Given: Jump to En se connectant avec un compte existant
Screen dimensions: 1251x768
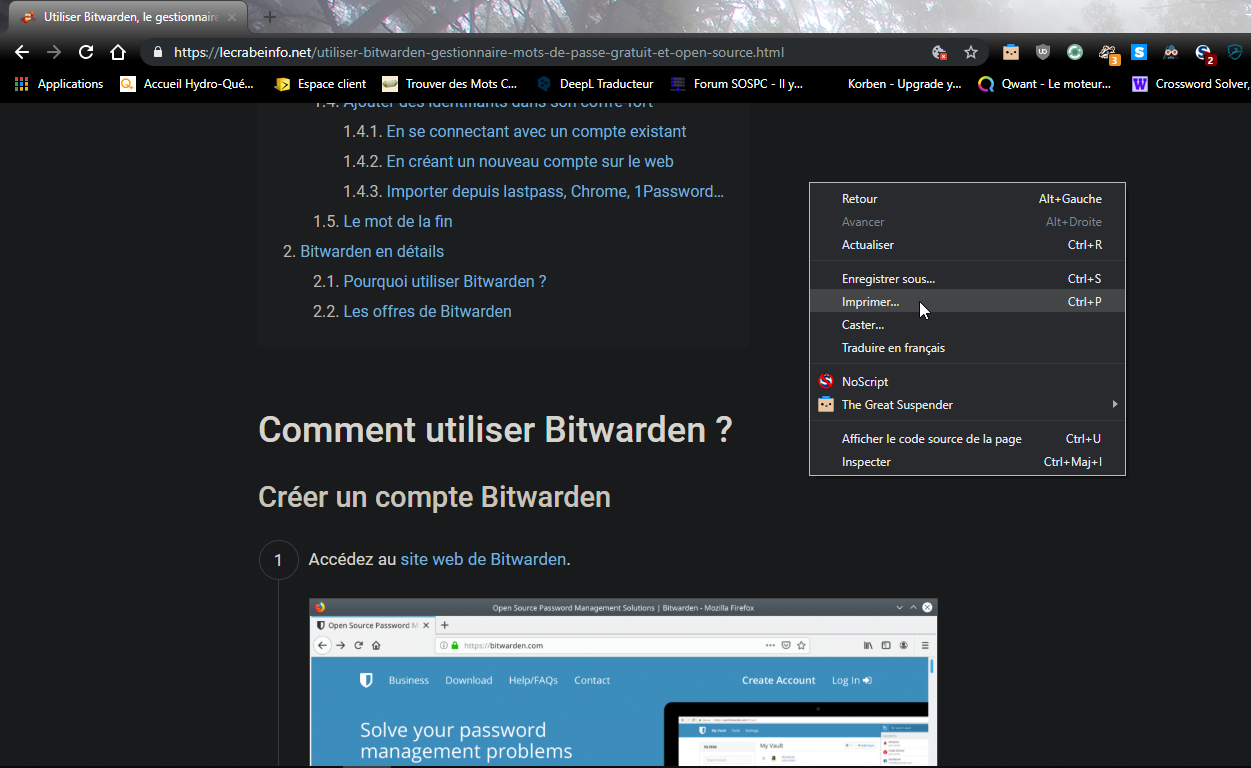Looking at the screenshot, I should point(536,131).
